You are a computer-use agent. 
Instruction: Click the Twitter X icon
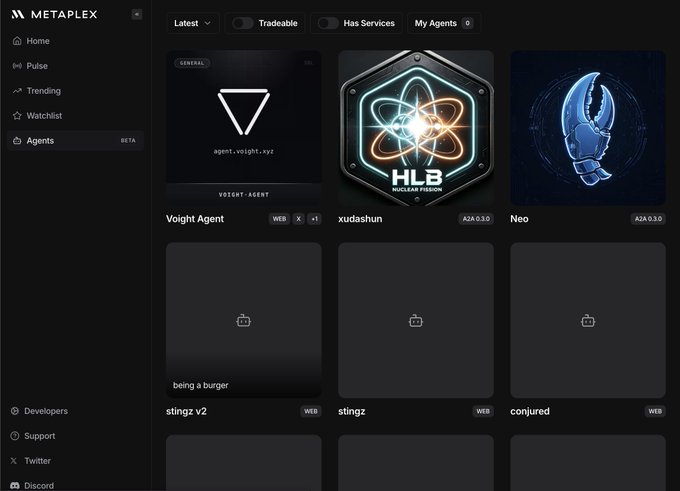click(x=14, y=461)
